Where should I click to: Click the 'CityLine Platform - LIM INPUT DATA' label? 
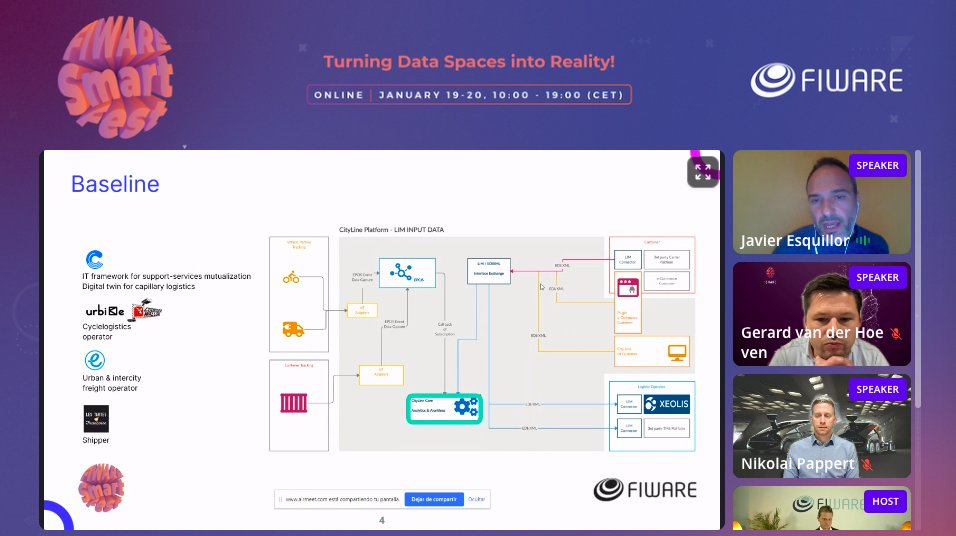[391, 230]
